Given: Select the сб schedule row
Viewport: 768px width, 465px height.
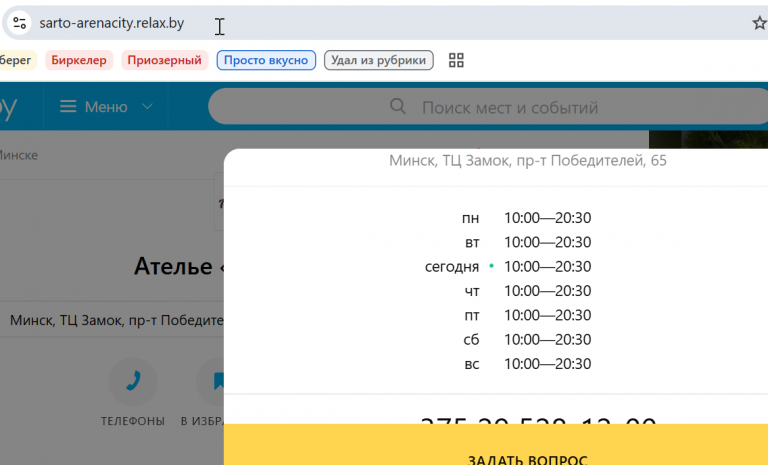Looking at the screenshot, I should (x=528, y=340).
